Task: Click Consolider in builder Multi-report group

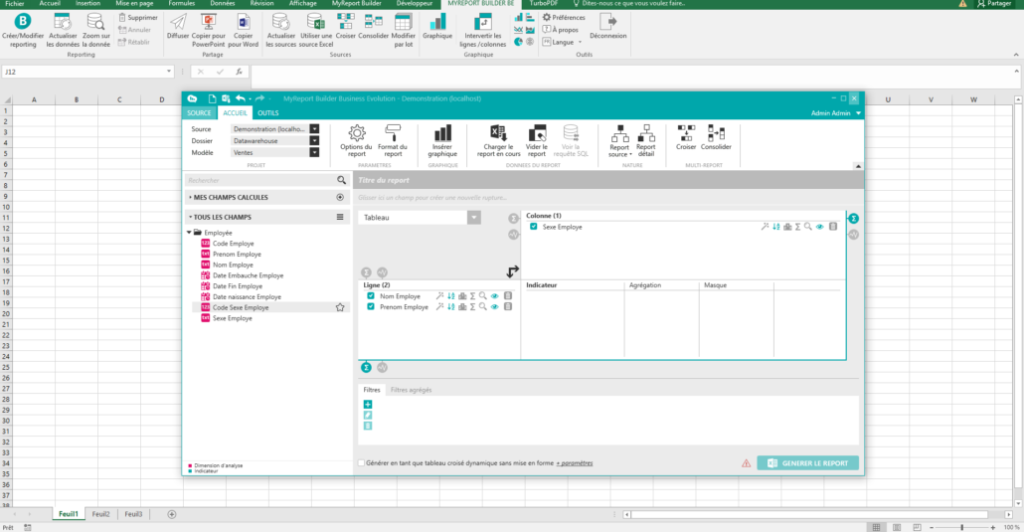Action: click(716, 138)
